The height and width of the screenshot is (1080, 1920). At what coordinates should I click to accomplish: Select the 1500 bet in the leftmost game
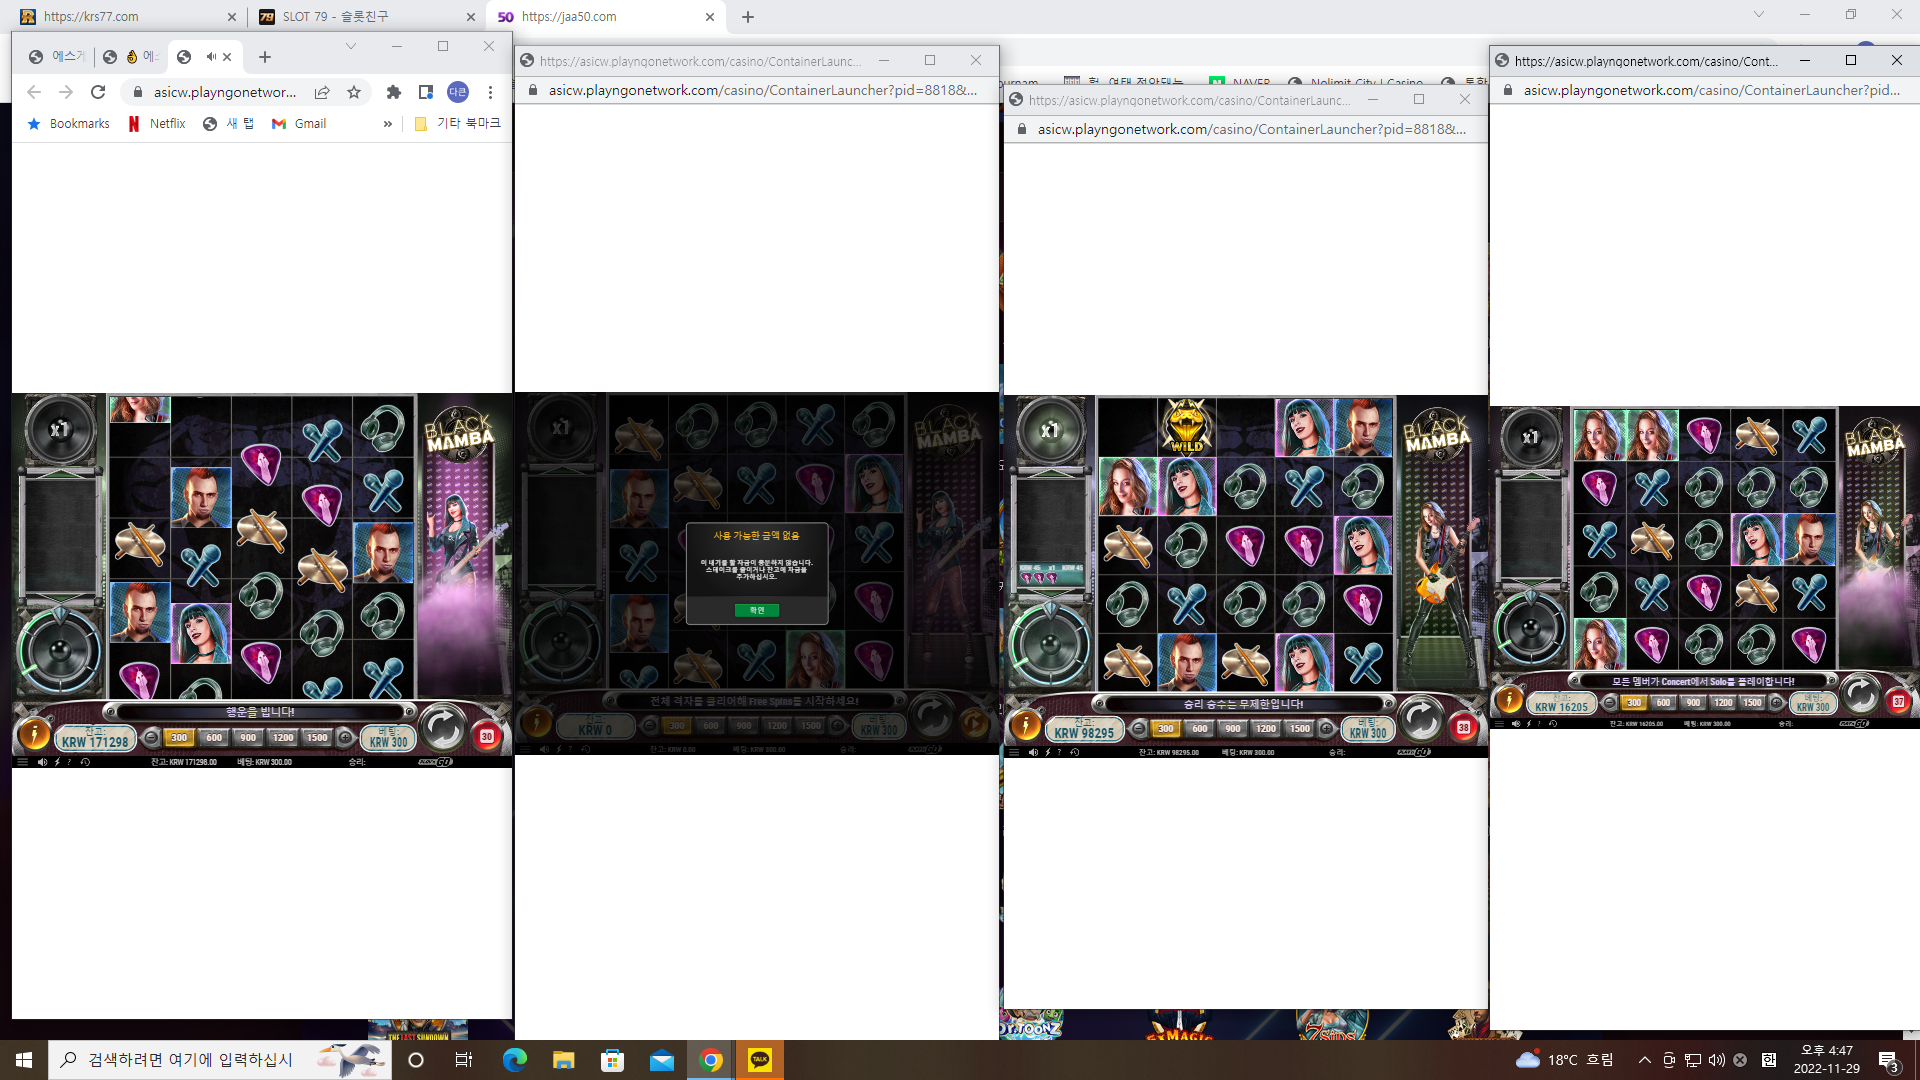coord(317,738)
